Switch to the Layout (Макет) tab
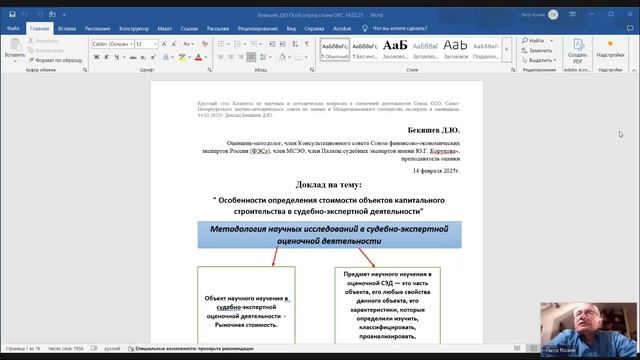 coord(164,29)
